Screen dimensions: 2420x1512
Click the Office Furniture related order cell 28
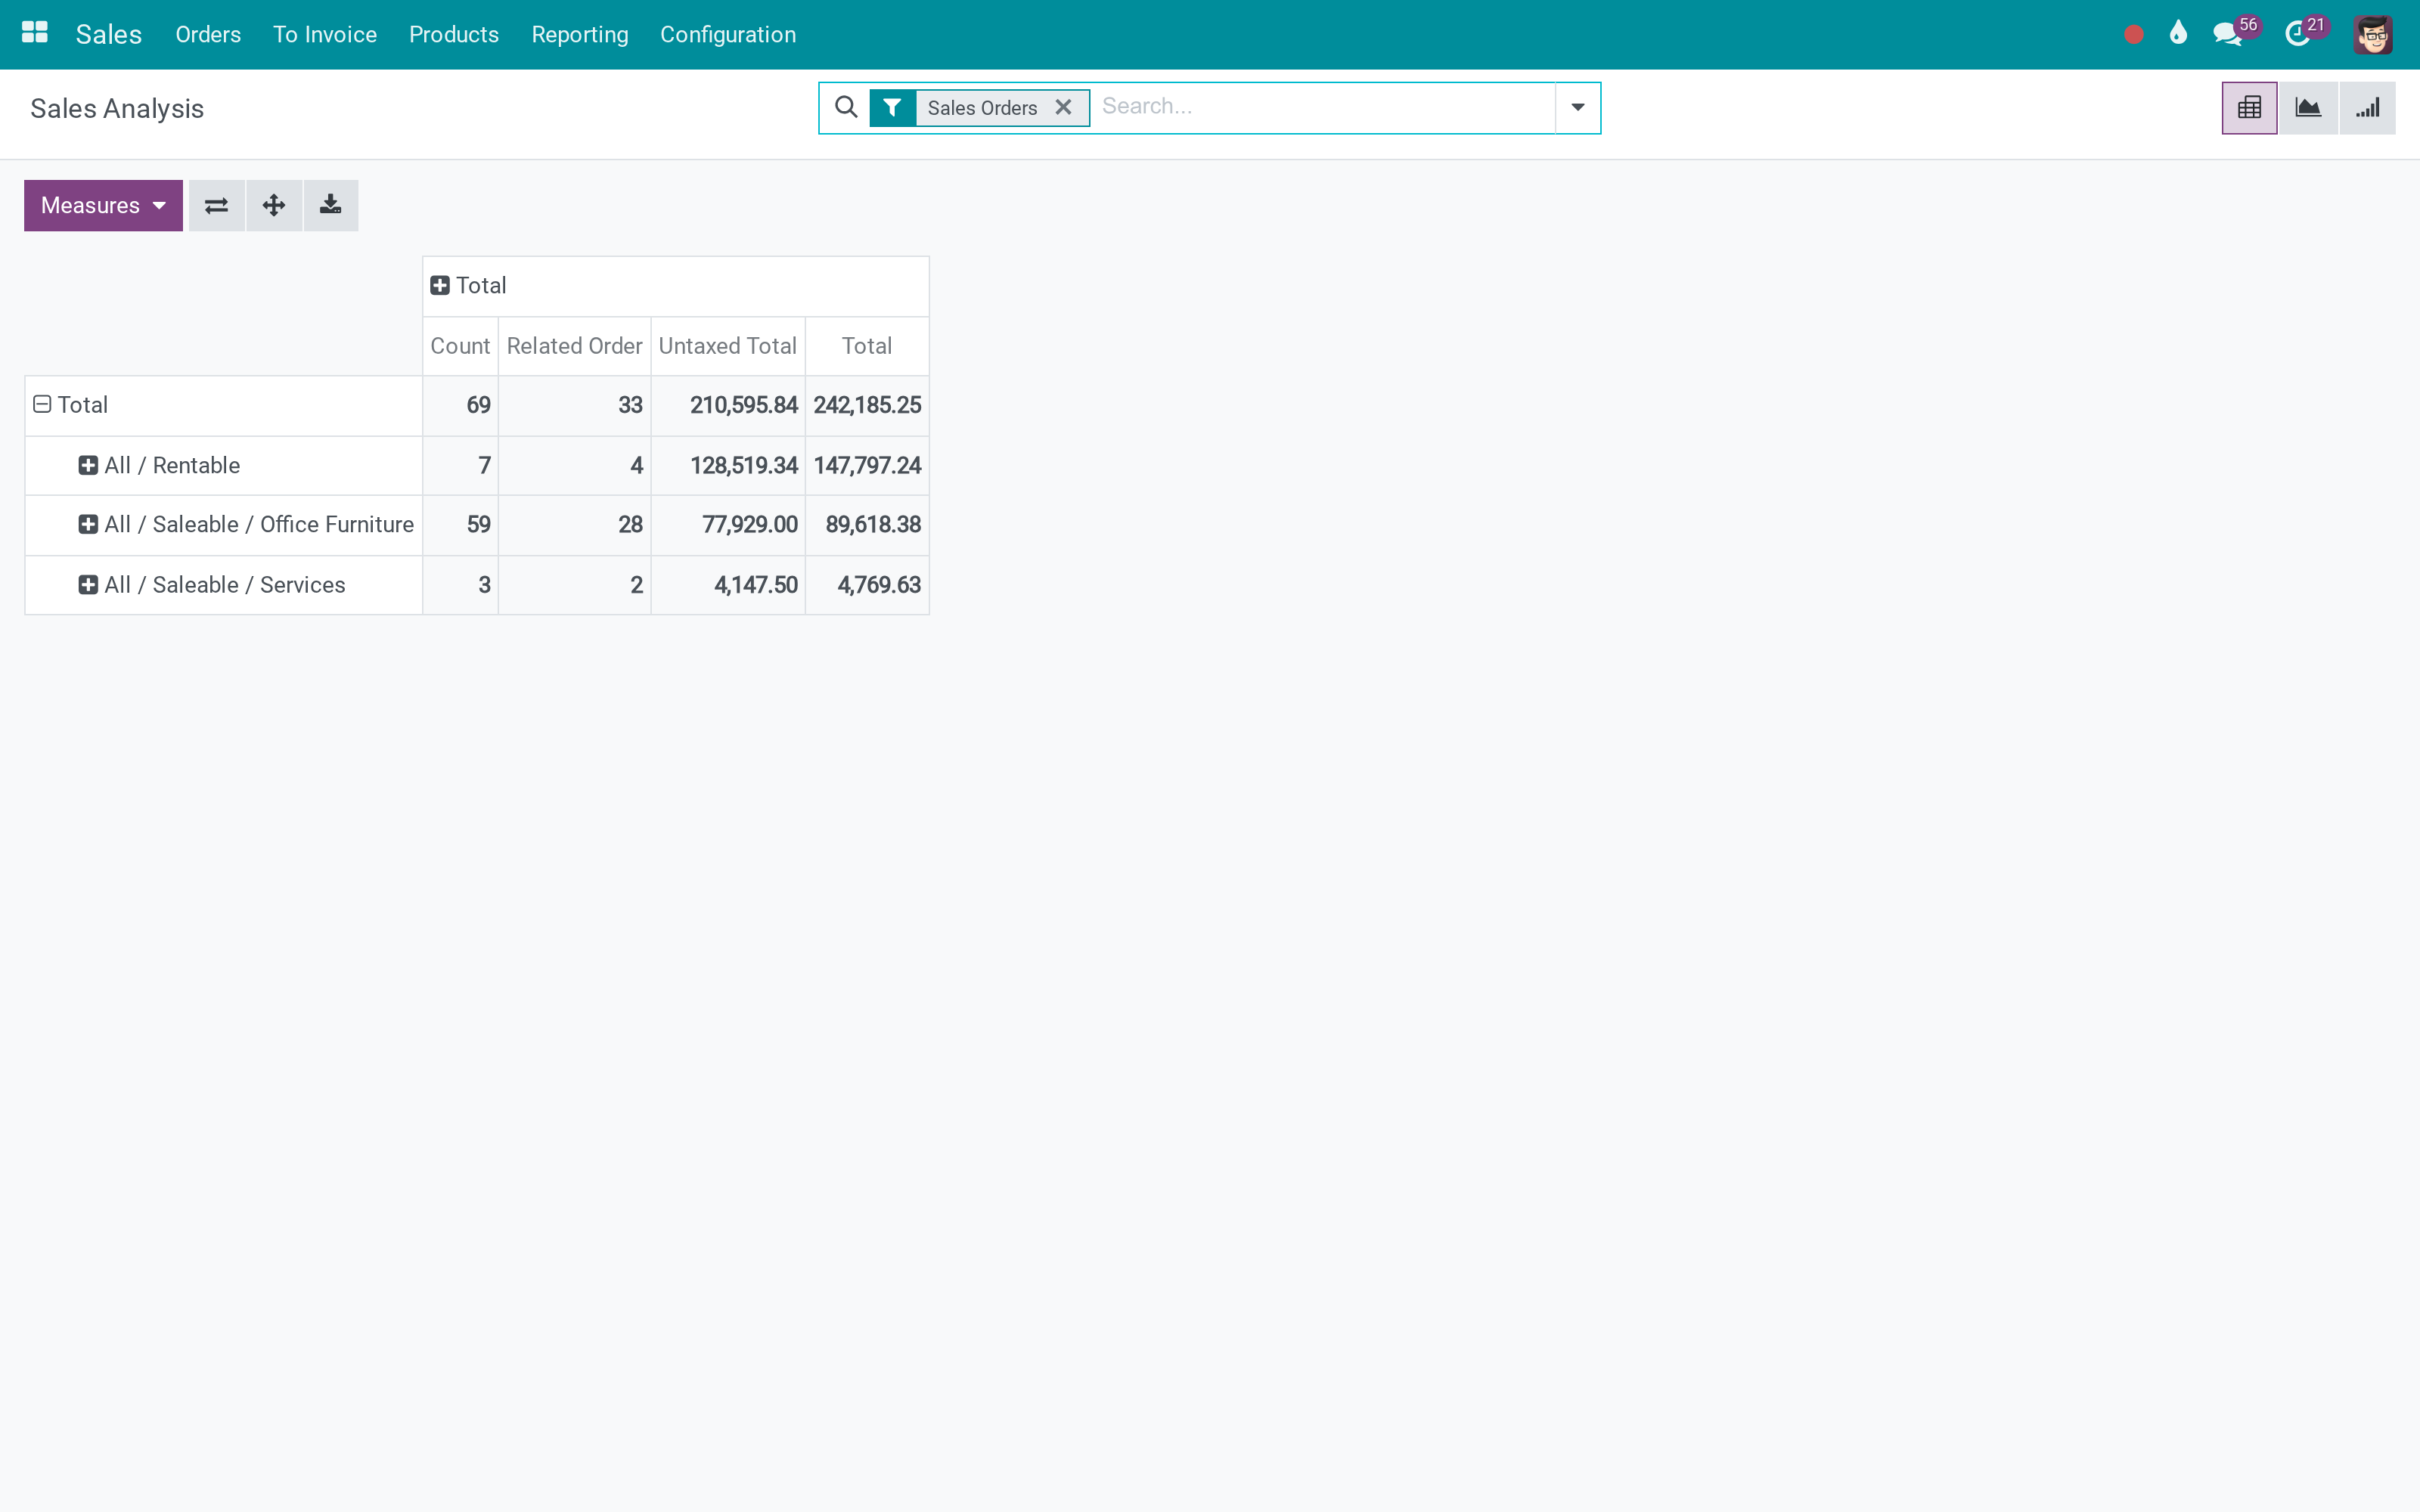pyautogui.click(x=574, y=524)
